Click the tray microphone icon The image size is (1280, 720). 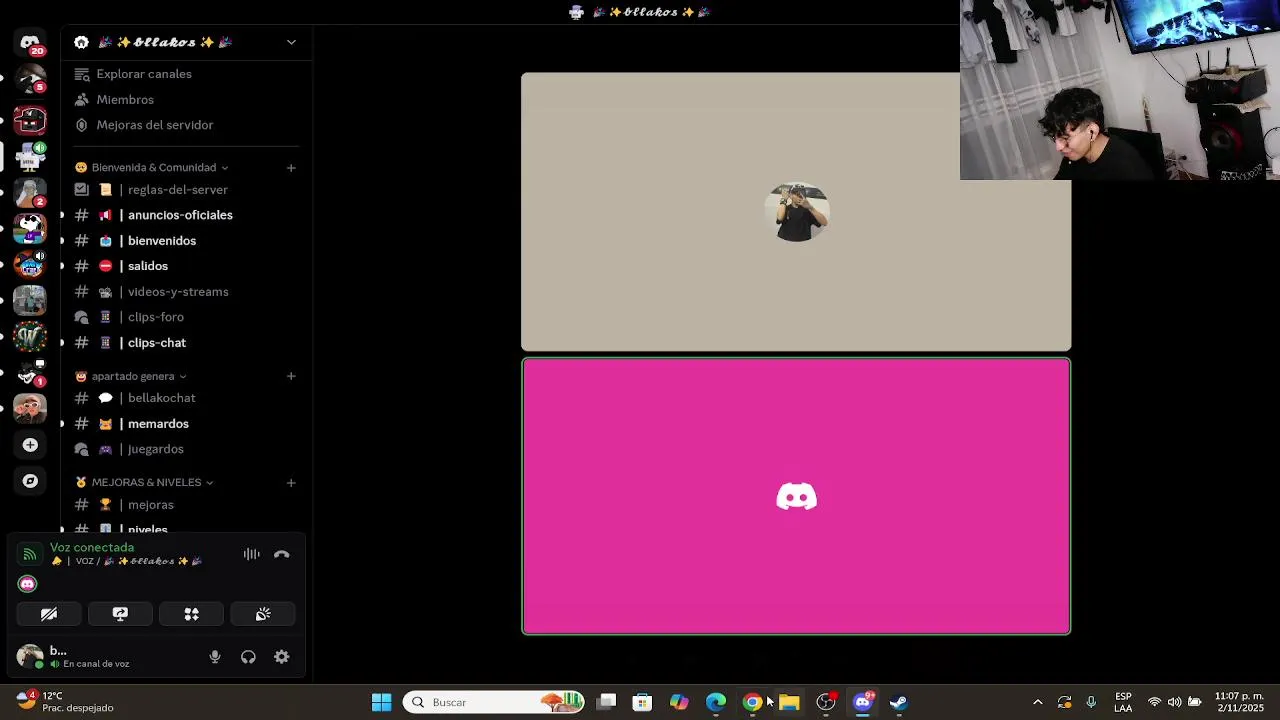pyautogui.click(x=1091, y=702)
